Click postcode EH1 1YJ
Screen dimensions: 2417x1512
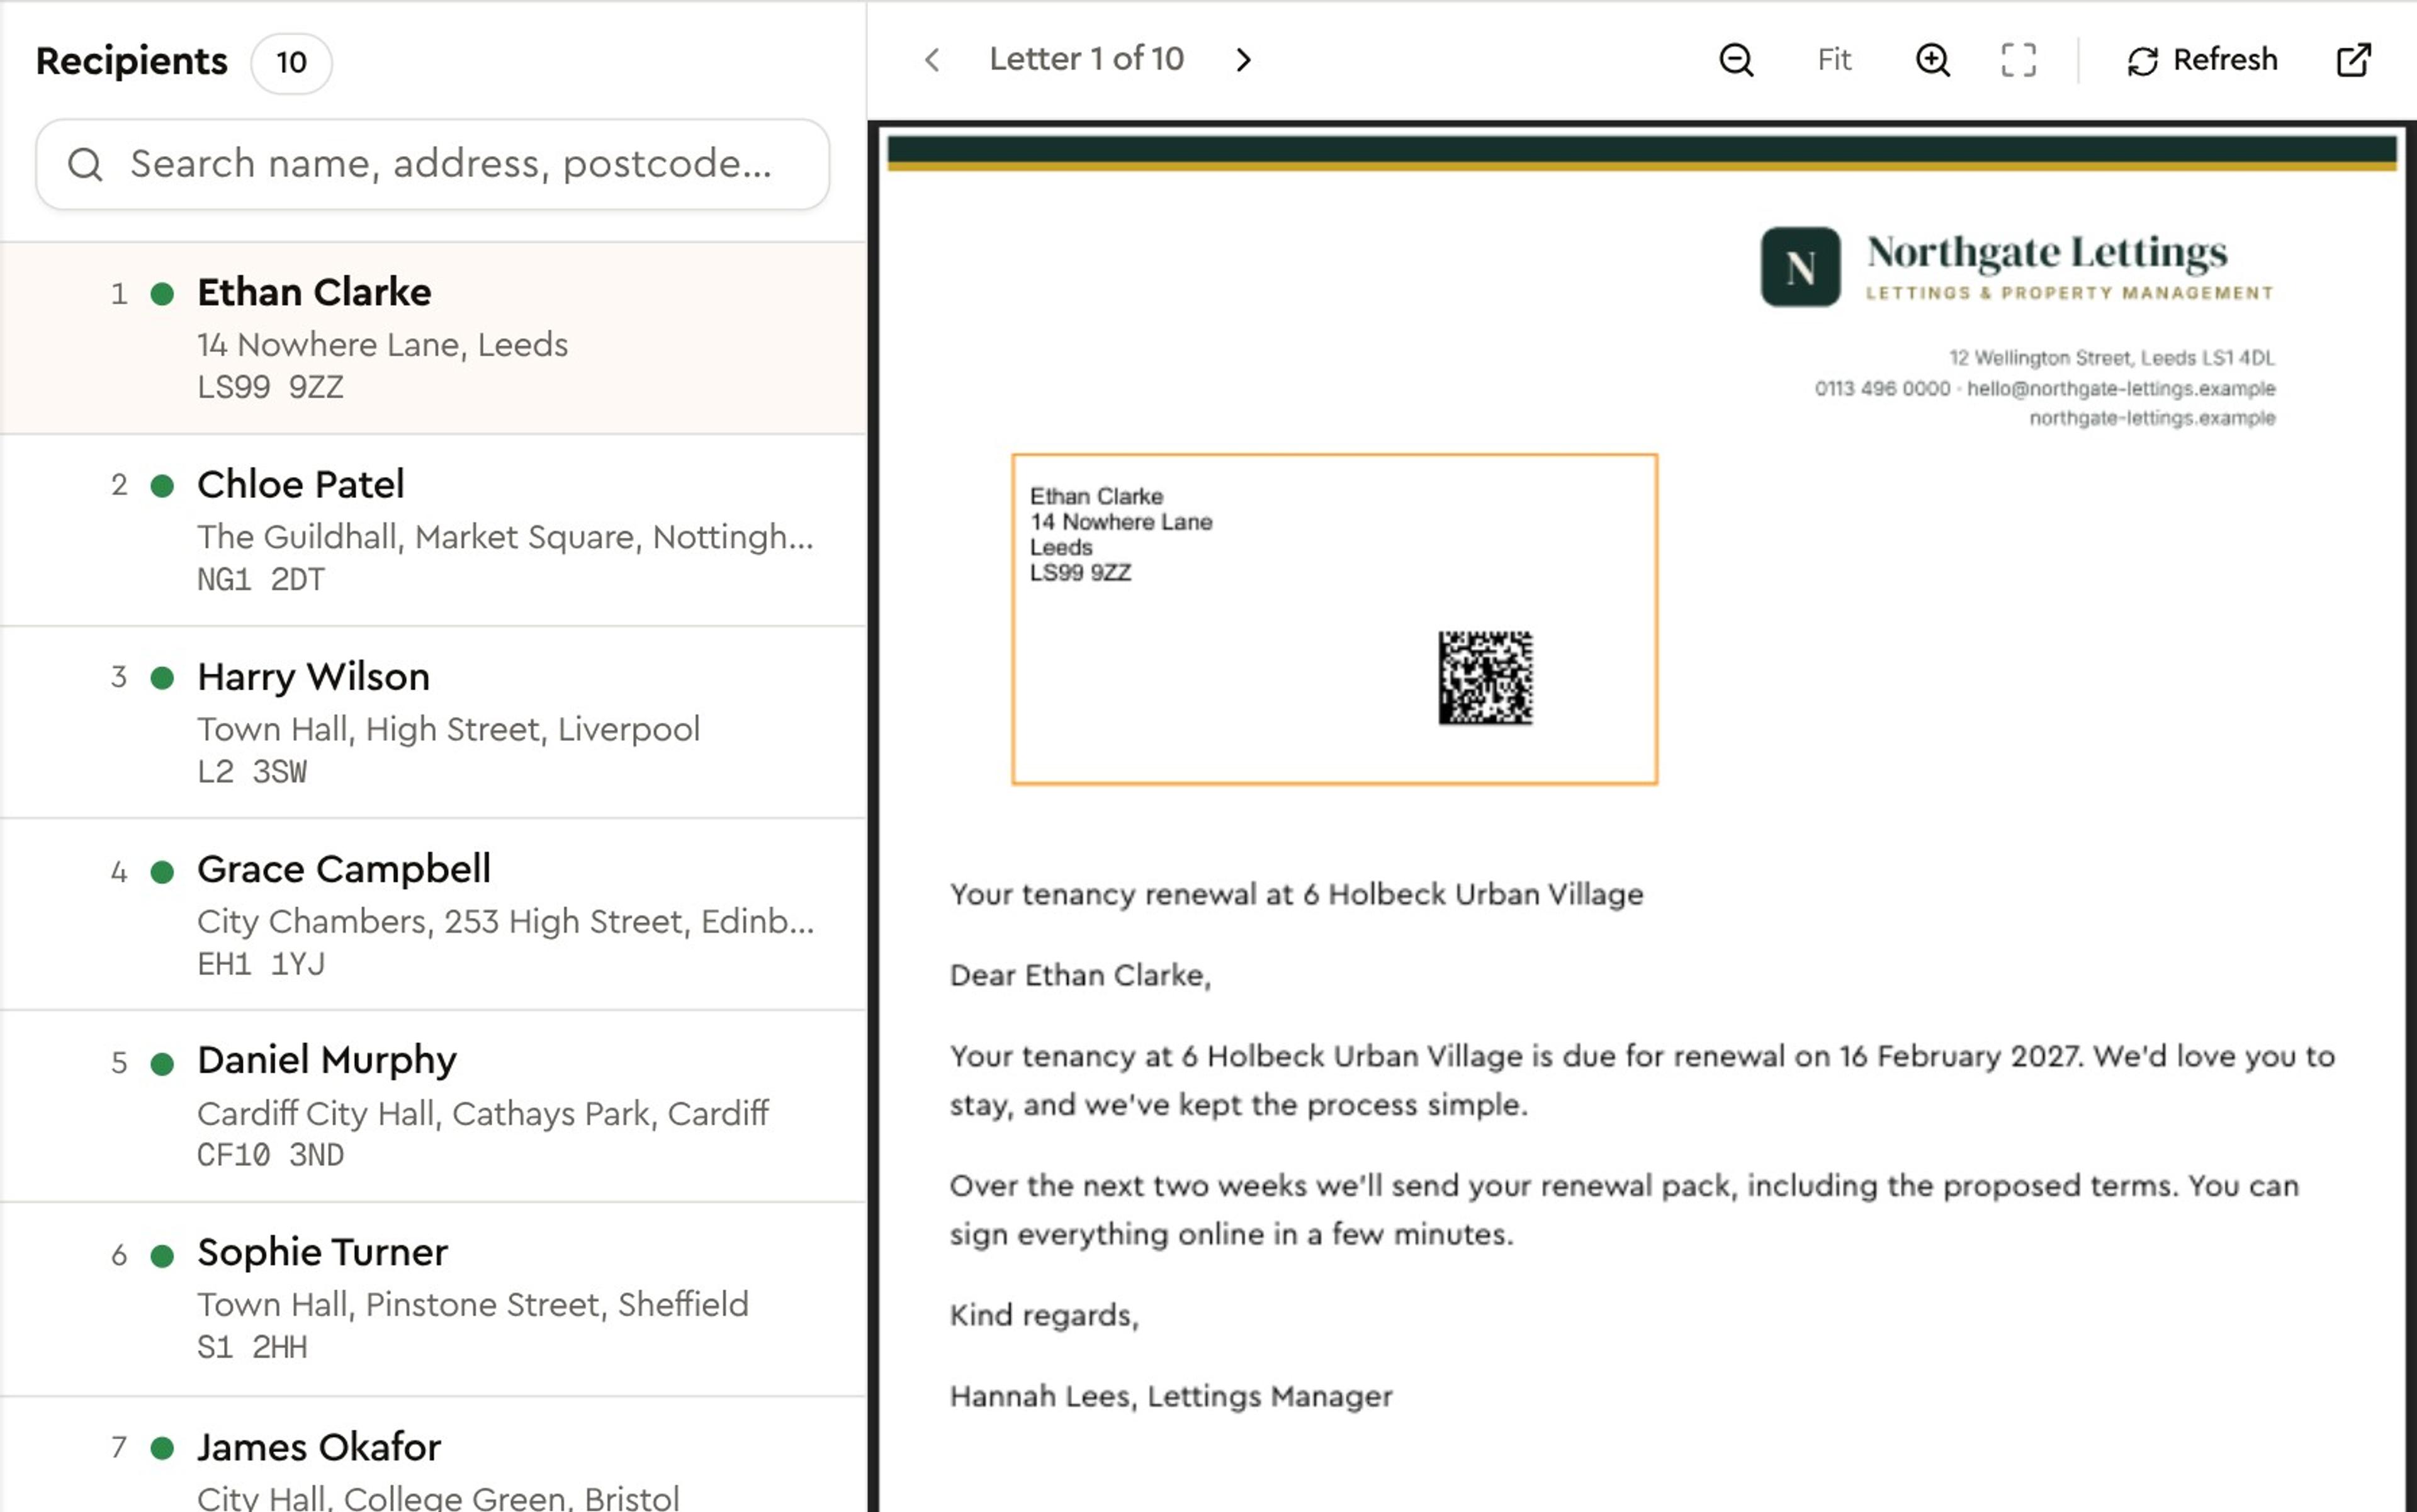261,963
